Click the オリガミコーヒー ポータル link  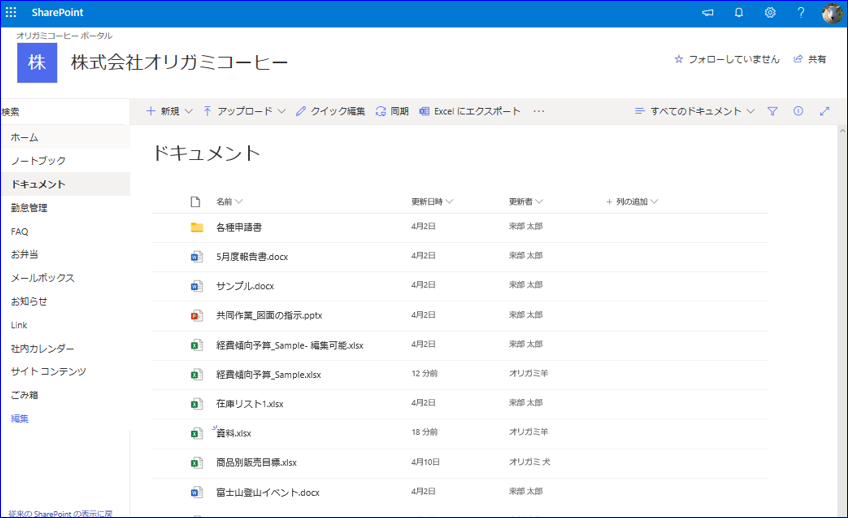click(64, 36)
